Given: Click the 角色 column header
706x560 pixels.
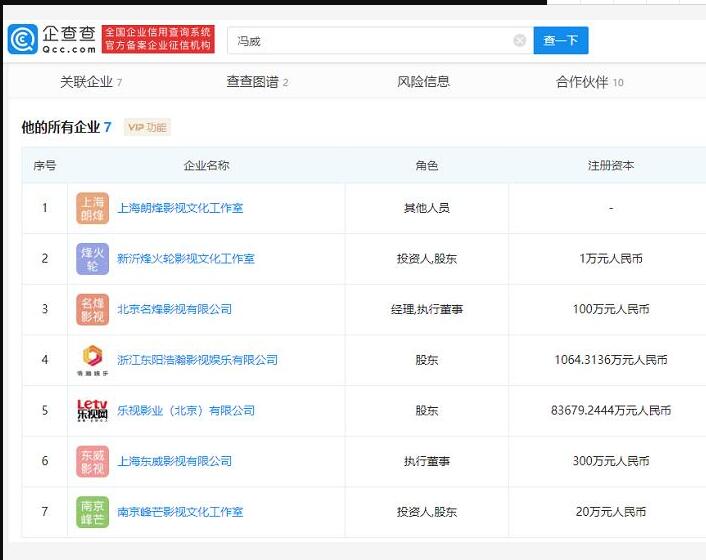Looking at the screenshot, I should pos(427,166).
